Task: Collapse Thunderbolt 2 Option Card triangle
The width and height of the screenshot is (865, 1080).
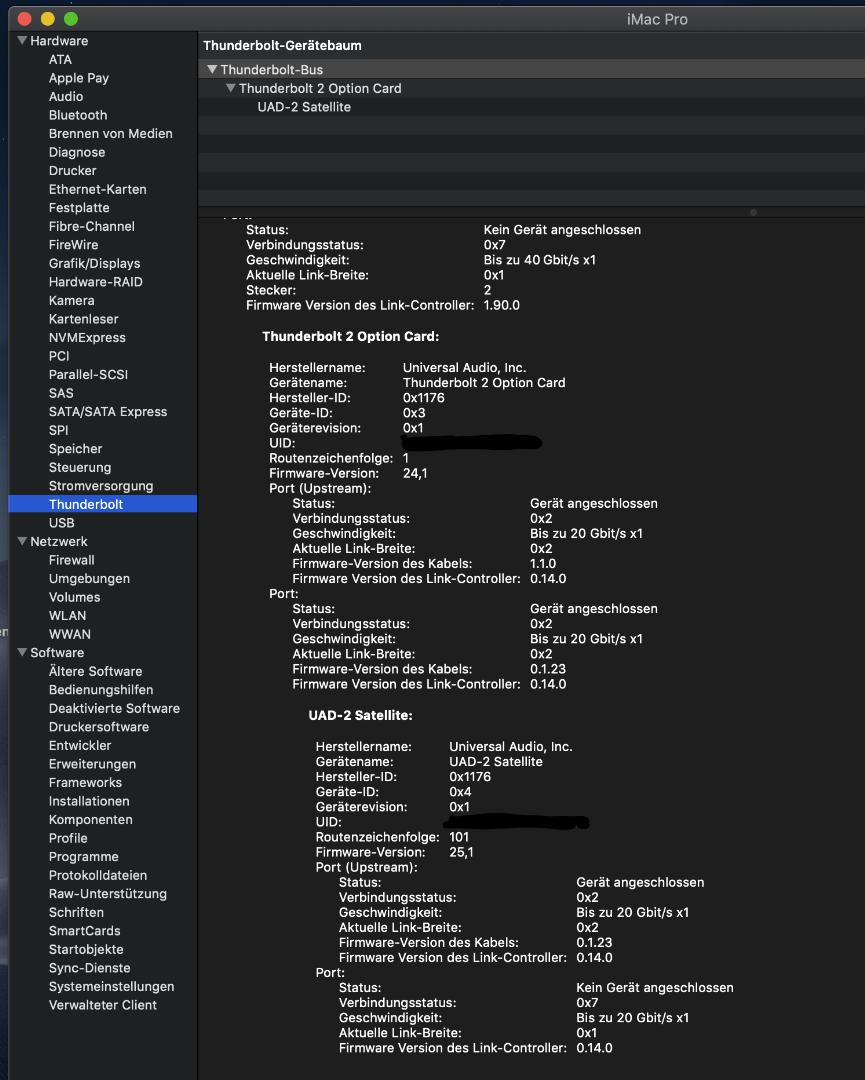Action: tap(230, 88)
